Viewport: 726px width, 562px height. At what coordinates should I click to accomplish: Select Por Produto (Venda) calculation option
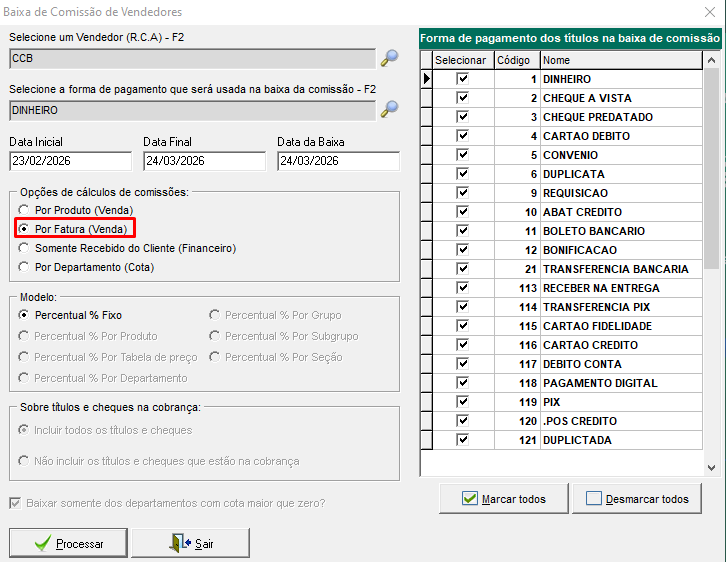pos(23,210)
